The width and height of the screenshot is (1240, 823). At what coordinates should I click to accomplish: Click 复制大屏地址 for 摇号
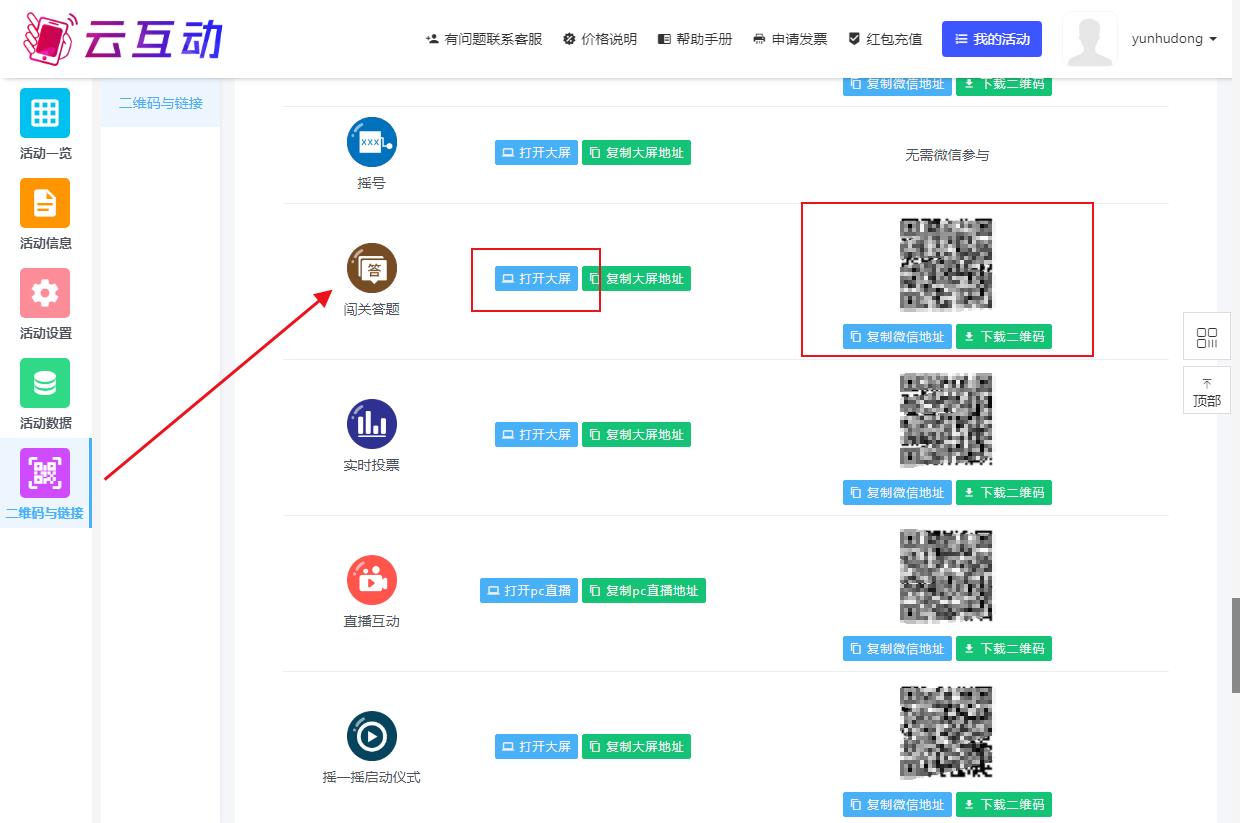coord(636,153)
